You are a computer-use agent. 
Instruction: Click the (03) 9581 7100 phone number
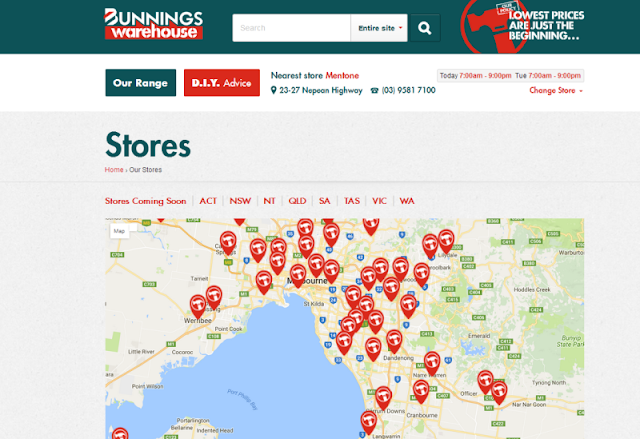click(409, 91)
